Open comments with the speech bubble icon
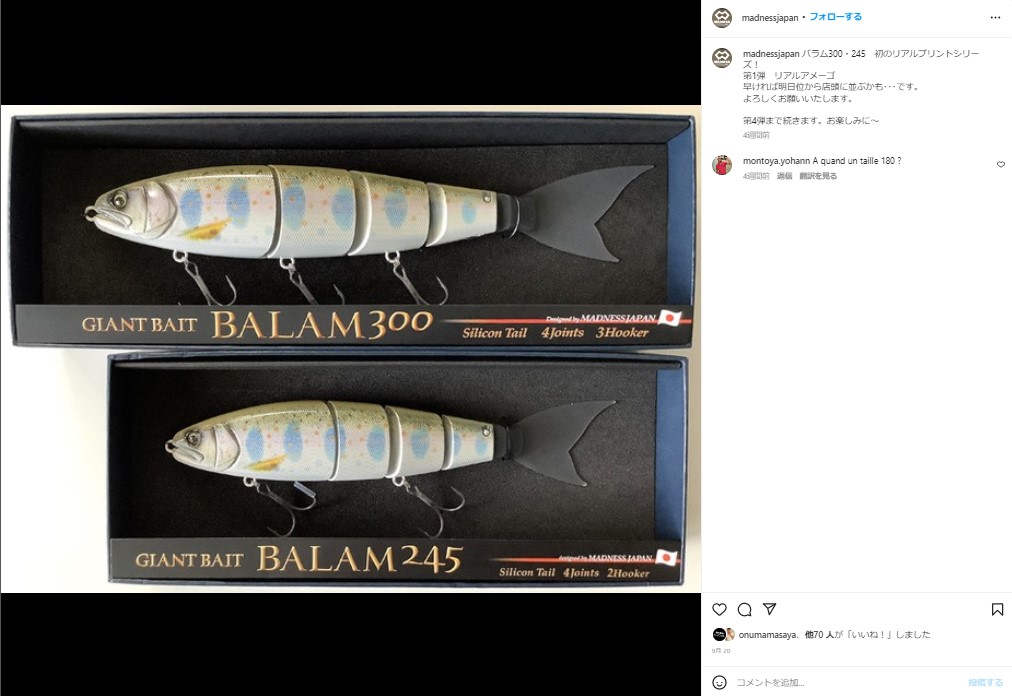This screenshot has width=1012, height=696. [x=744, y=609]
